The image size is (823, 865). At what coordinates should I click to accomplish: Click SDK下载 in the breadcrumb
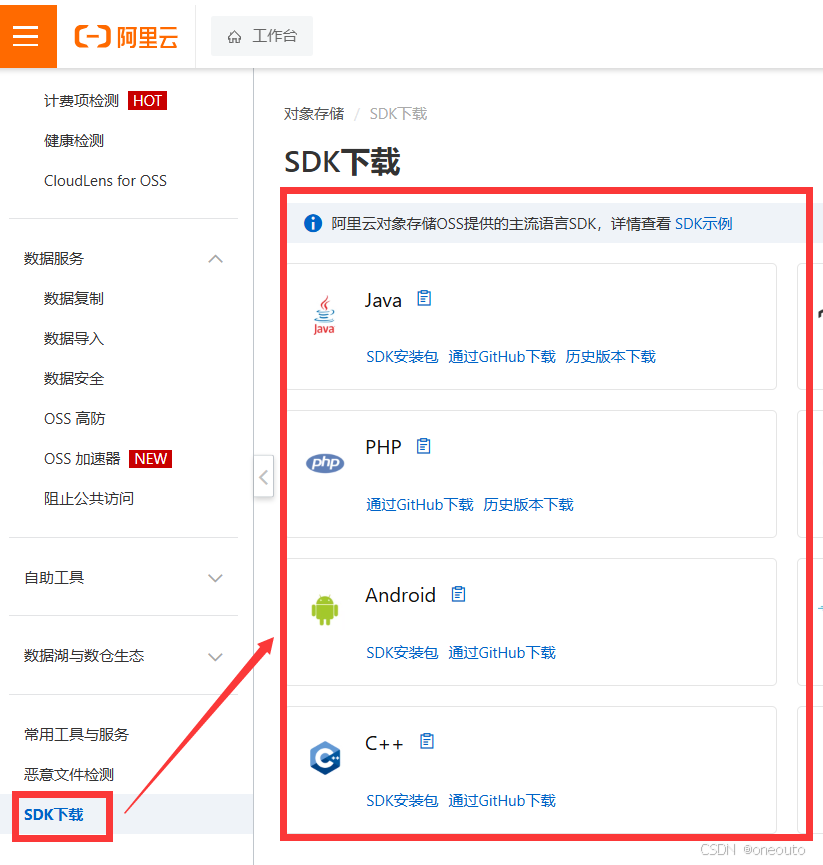pos(398,114)
